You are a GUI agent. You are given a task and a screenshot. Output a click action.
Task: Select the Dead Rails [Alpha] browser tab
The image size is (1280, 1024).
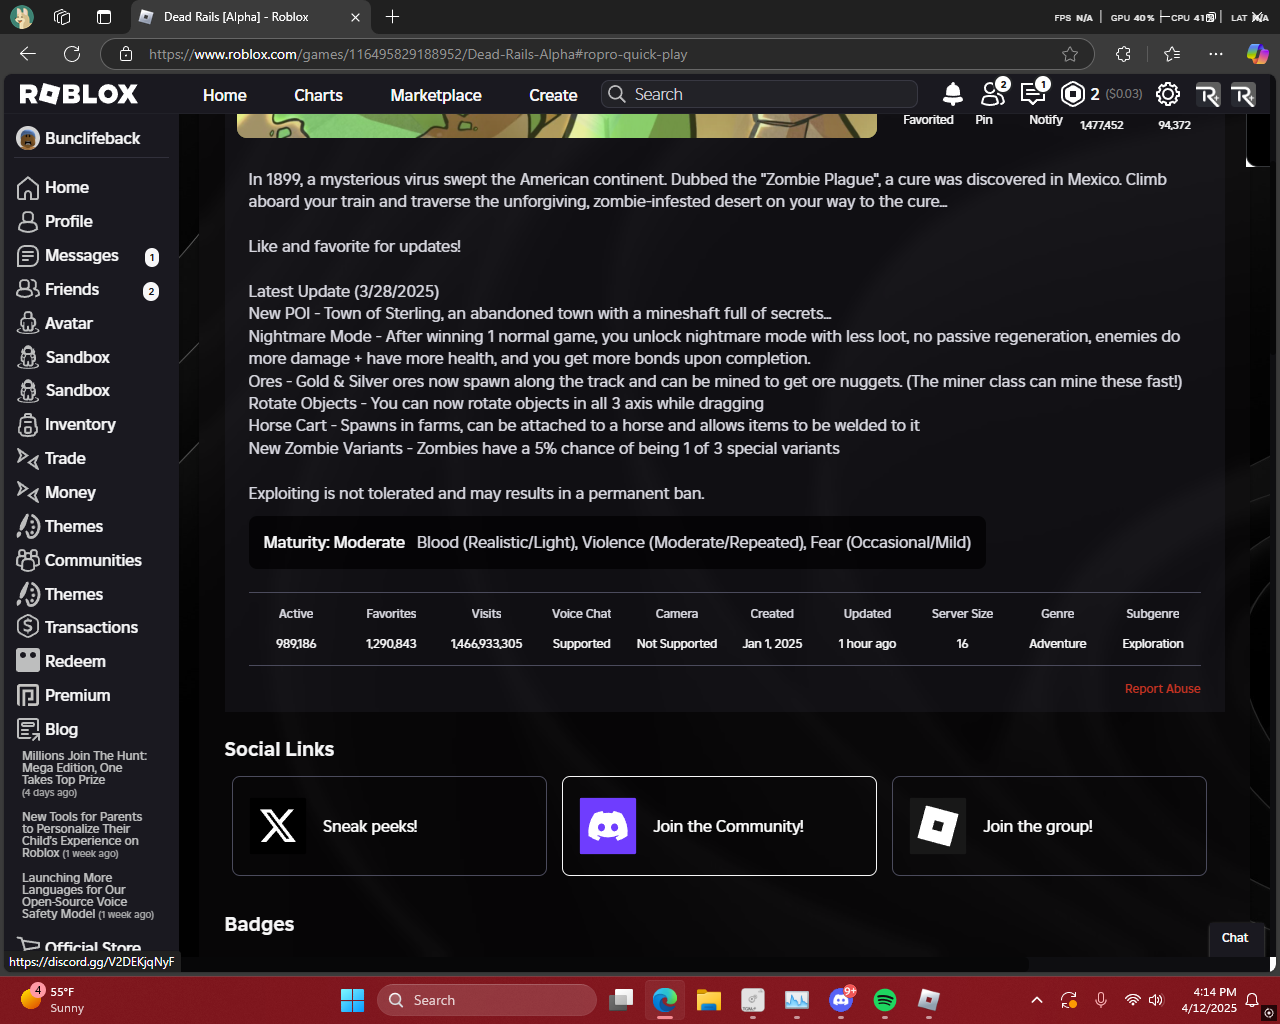coord(250,17)
